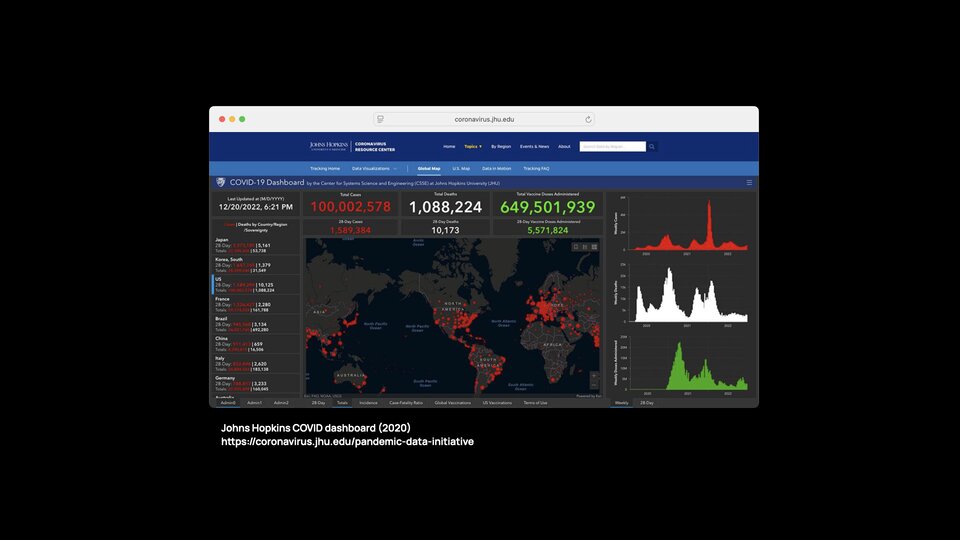Select the Incidence map tab
Viewport: 960px width, 540px height.
tap(368, 403)
